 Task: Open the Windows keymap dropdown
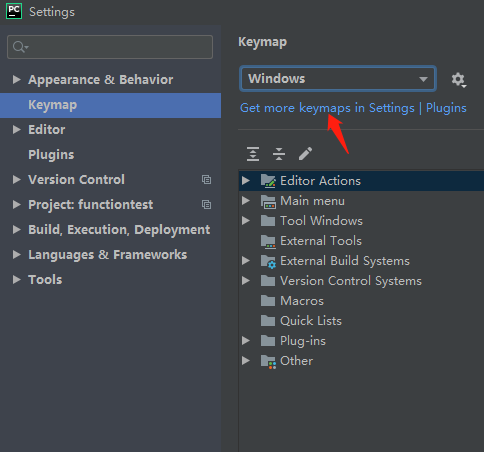(x=338, y=79)
